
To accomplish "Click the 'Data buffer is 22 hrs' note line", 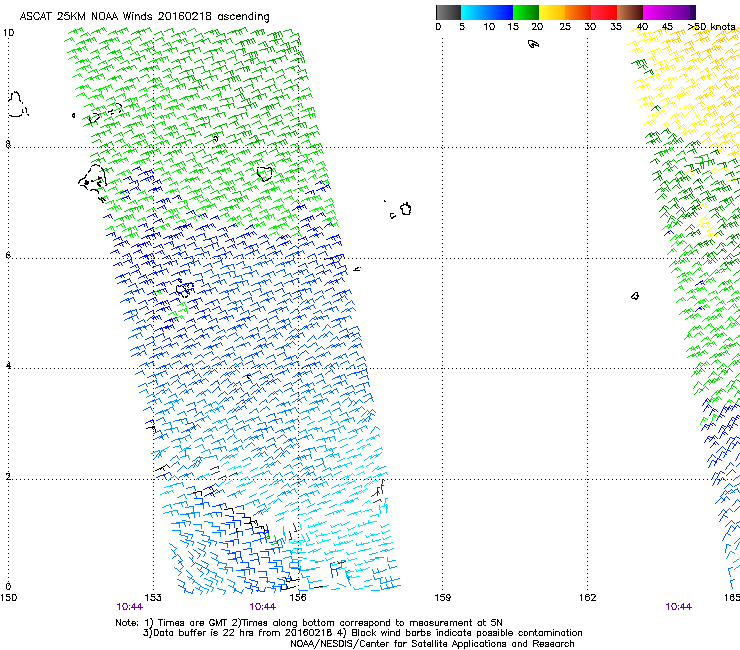I will click(362, 633).
